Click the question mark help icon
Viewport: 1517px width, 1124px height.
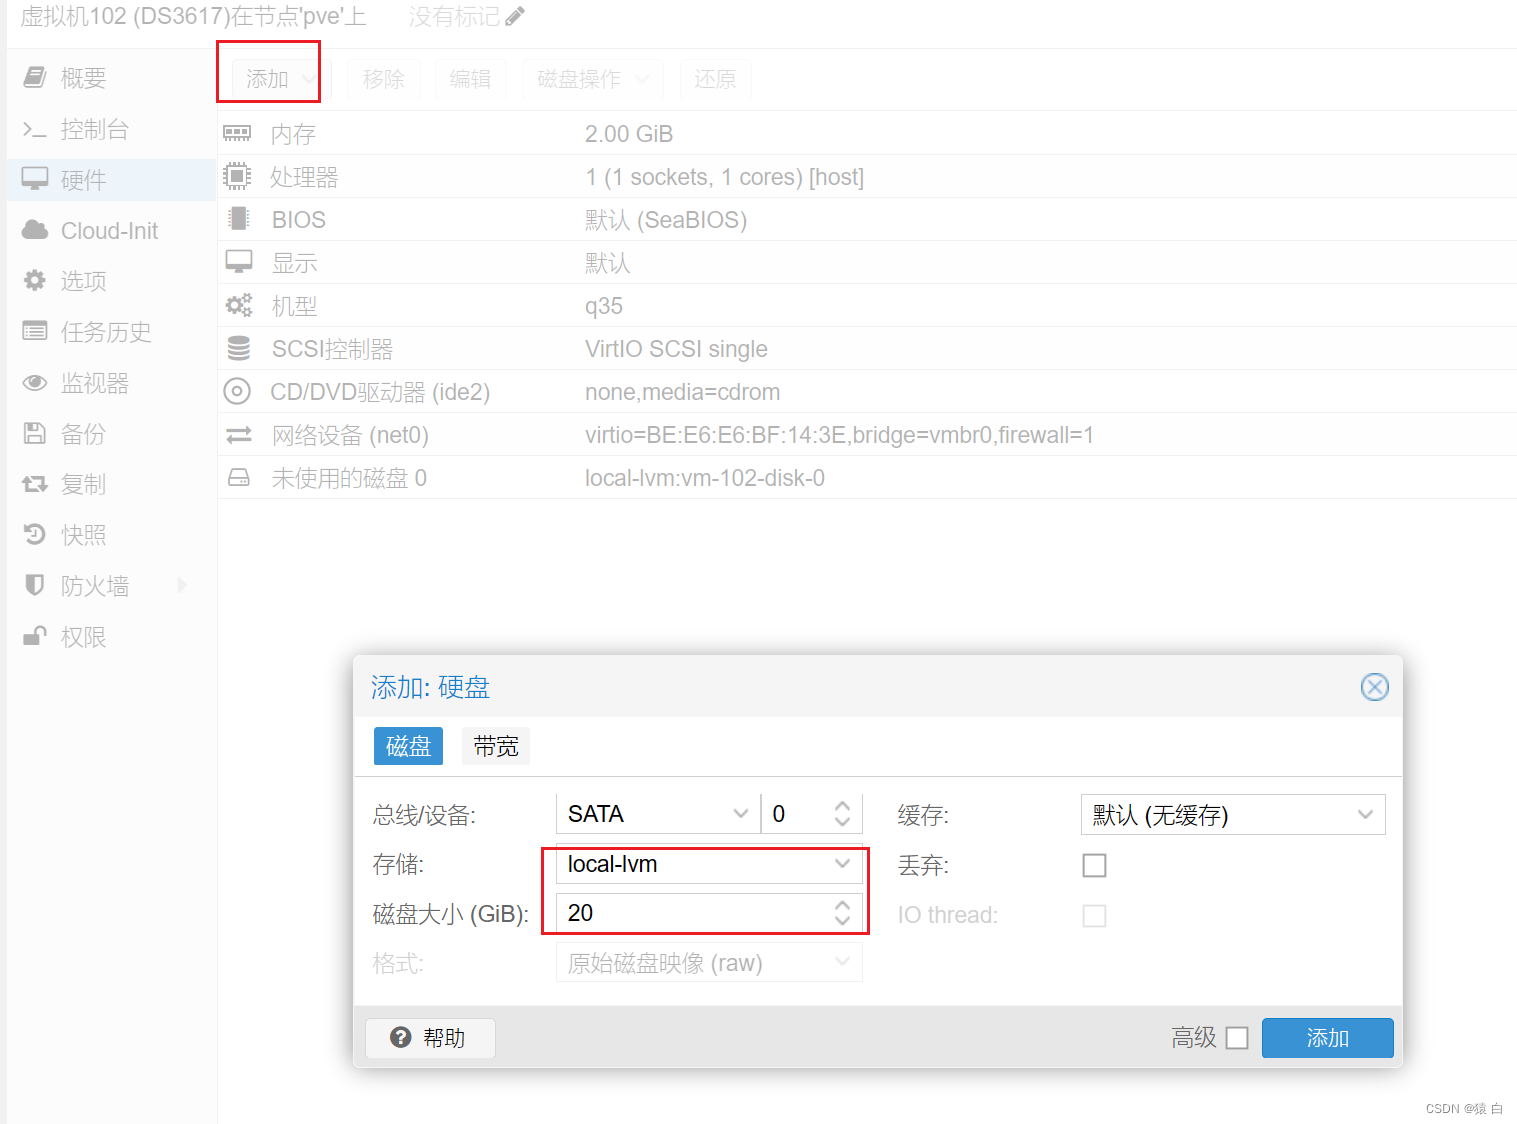click(401, 1037)
